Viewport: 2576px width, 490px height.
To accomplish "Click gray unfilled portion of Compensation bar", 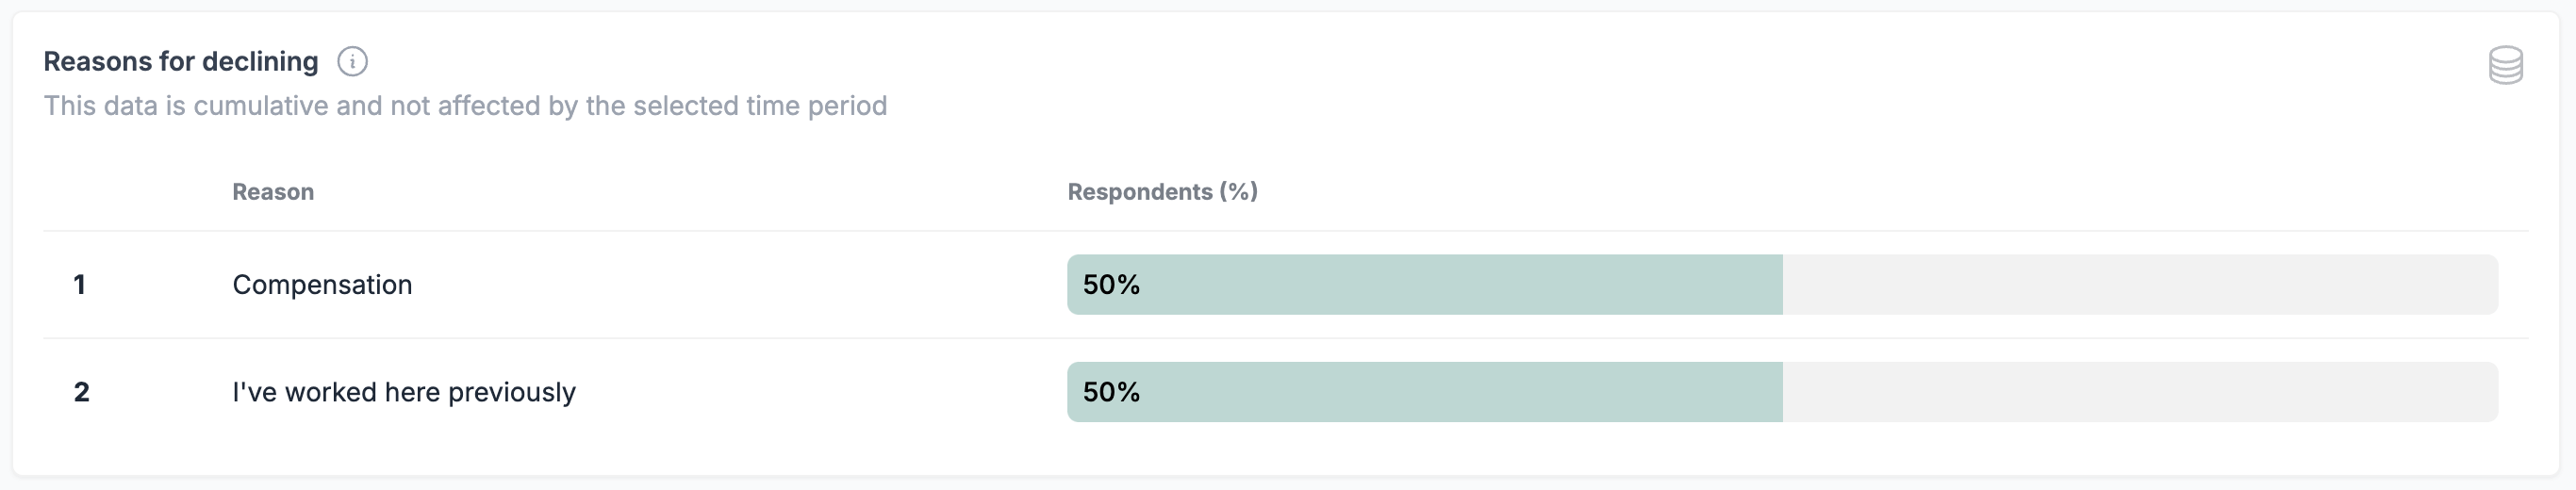I will point(2140,285).
